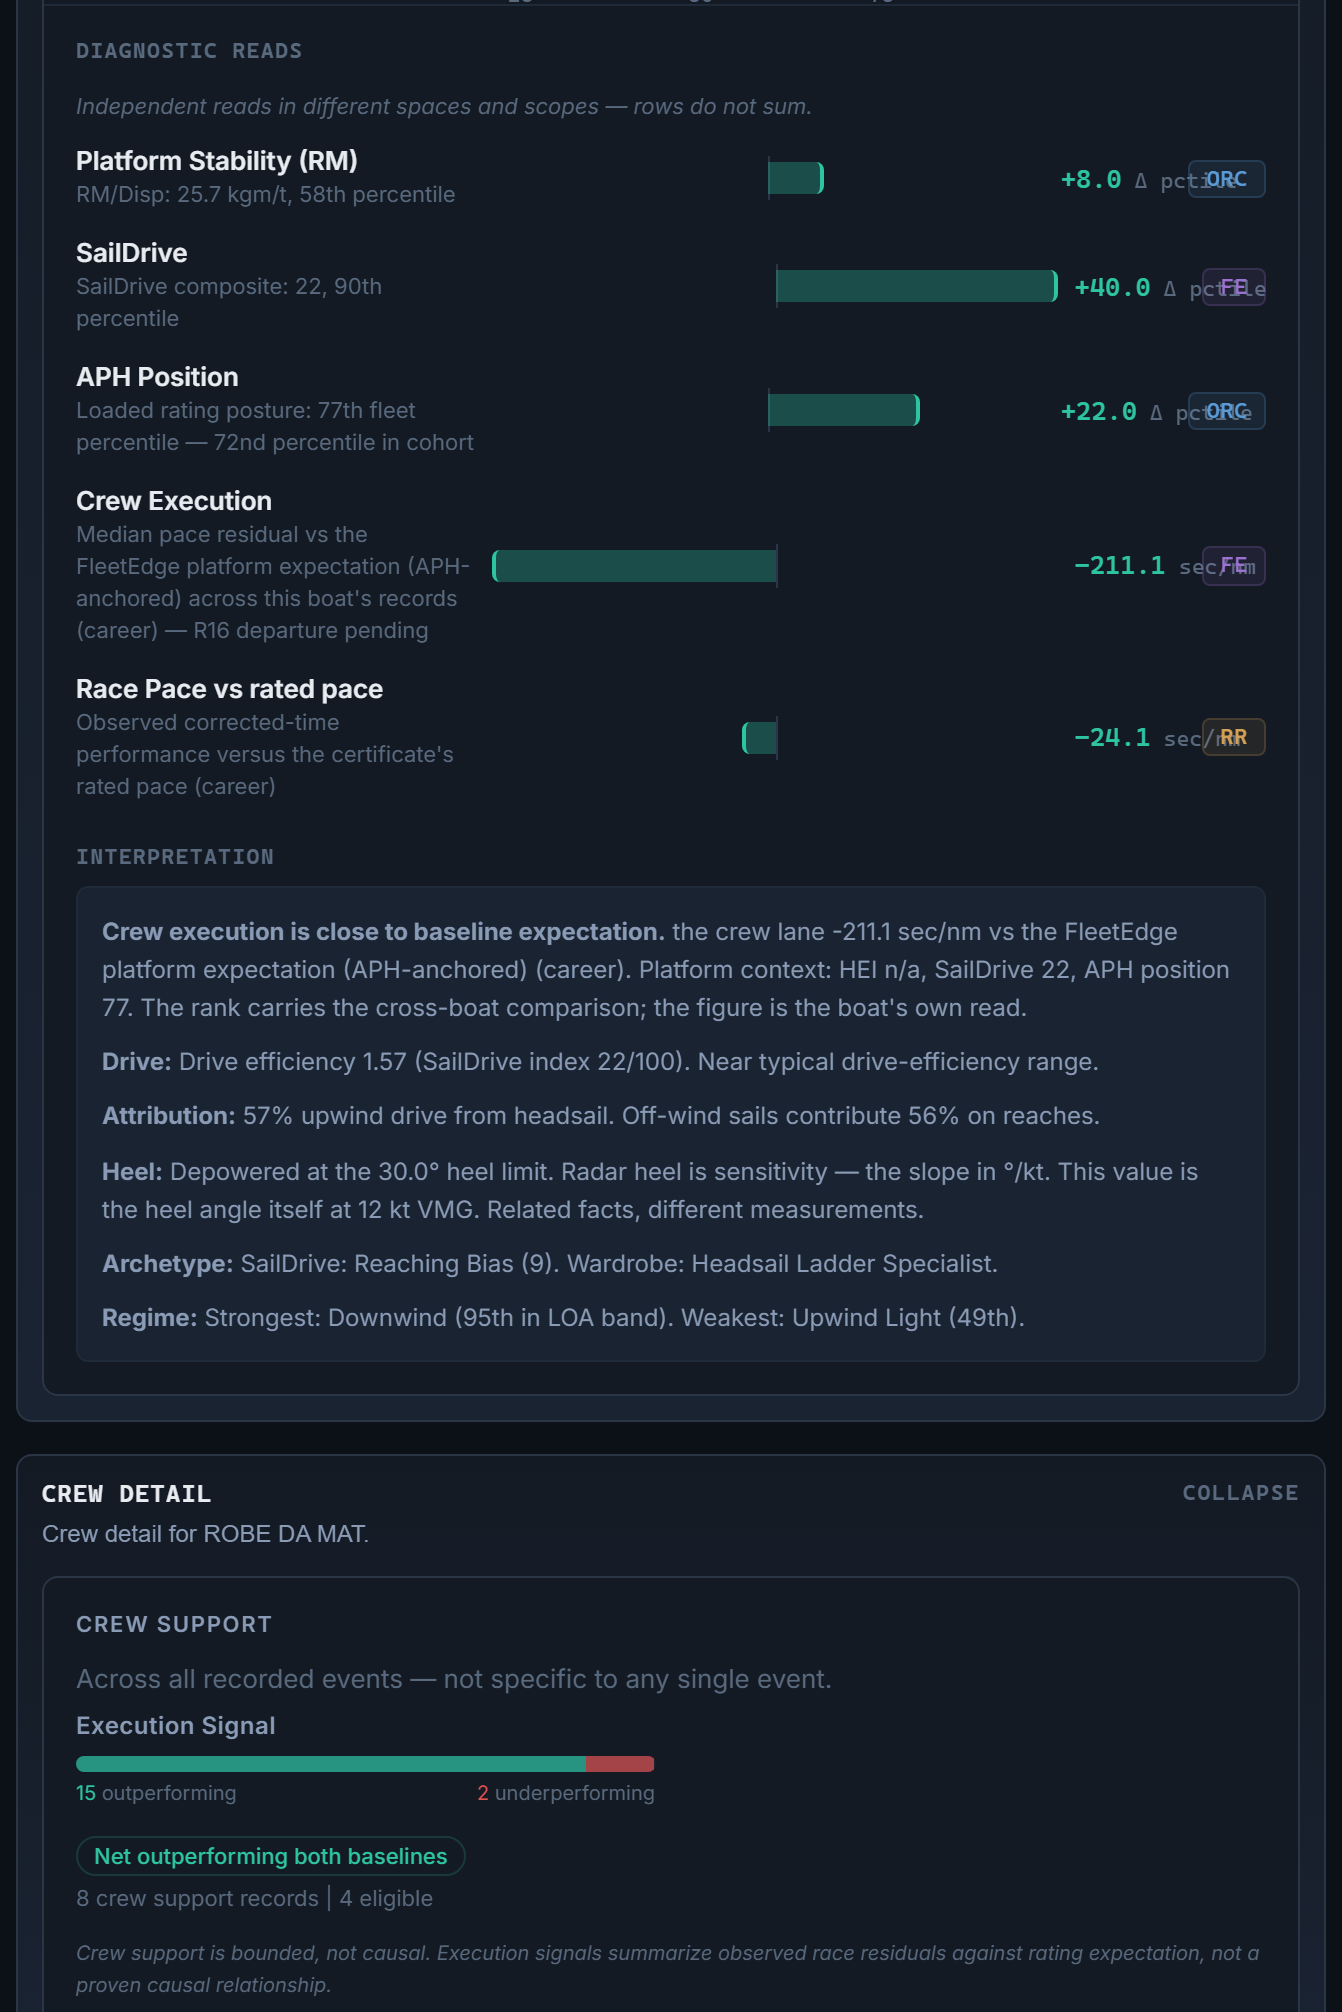Click the Platform Stability bar
1342x2012 pixels.
[x=796, y=178]
